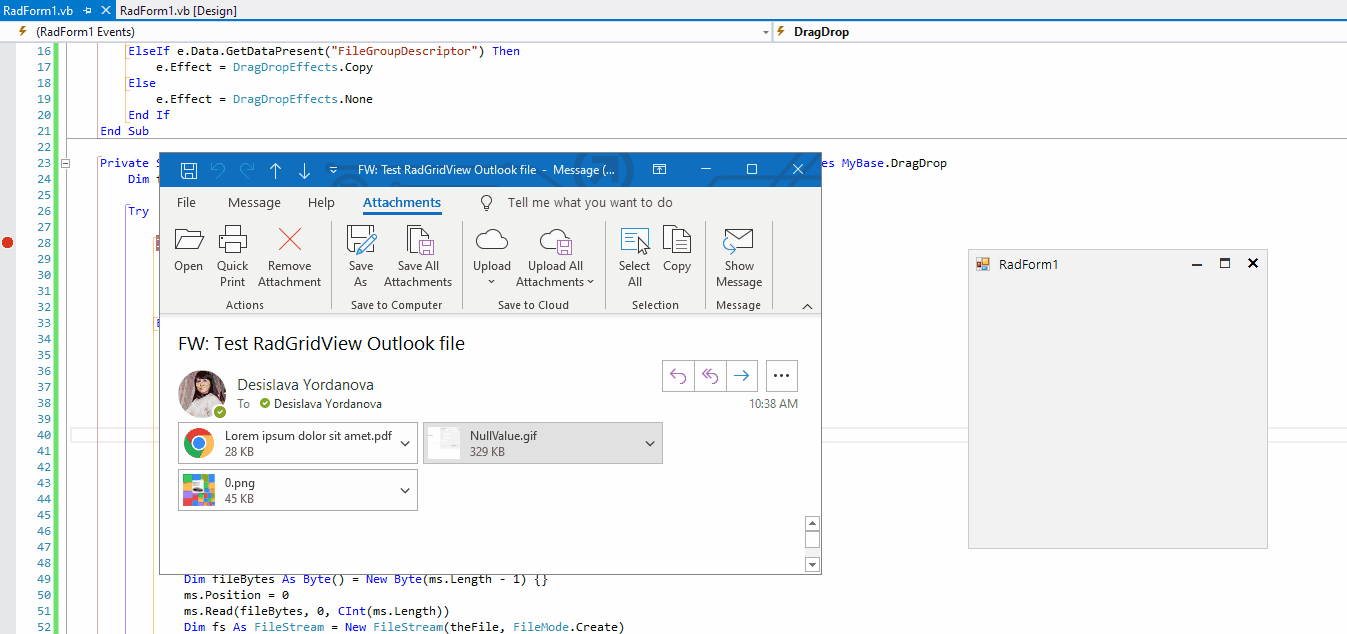1347x634 pixels.
Task: Click the breakpoint marker at line 28
Action: click(x=8, y=243)
